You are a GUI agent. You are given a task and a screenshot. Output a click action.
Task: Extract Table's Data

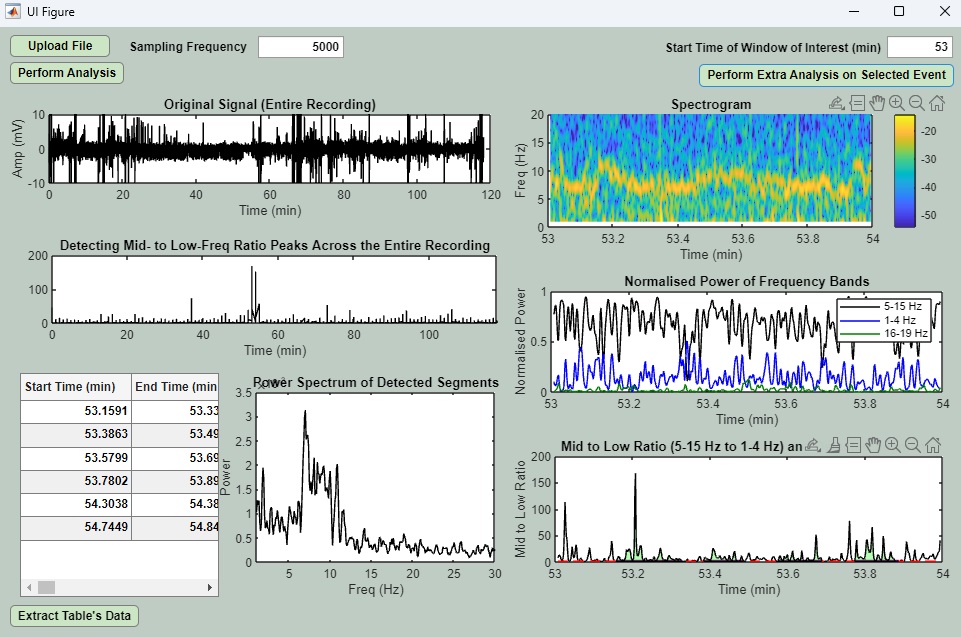(74, 616)
